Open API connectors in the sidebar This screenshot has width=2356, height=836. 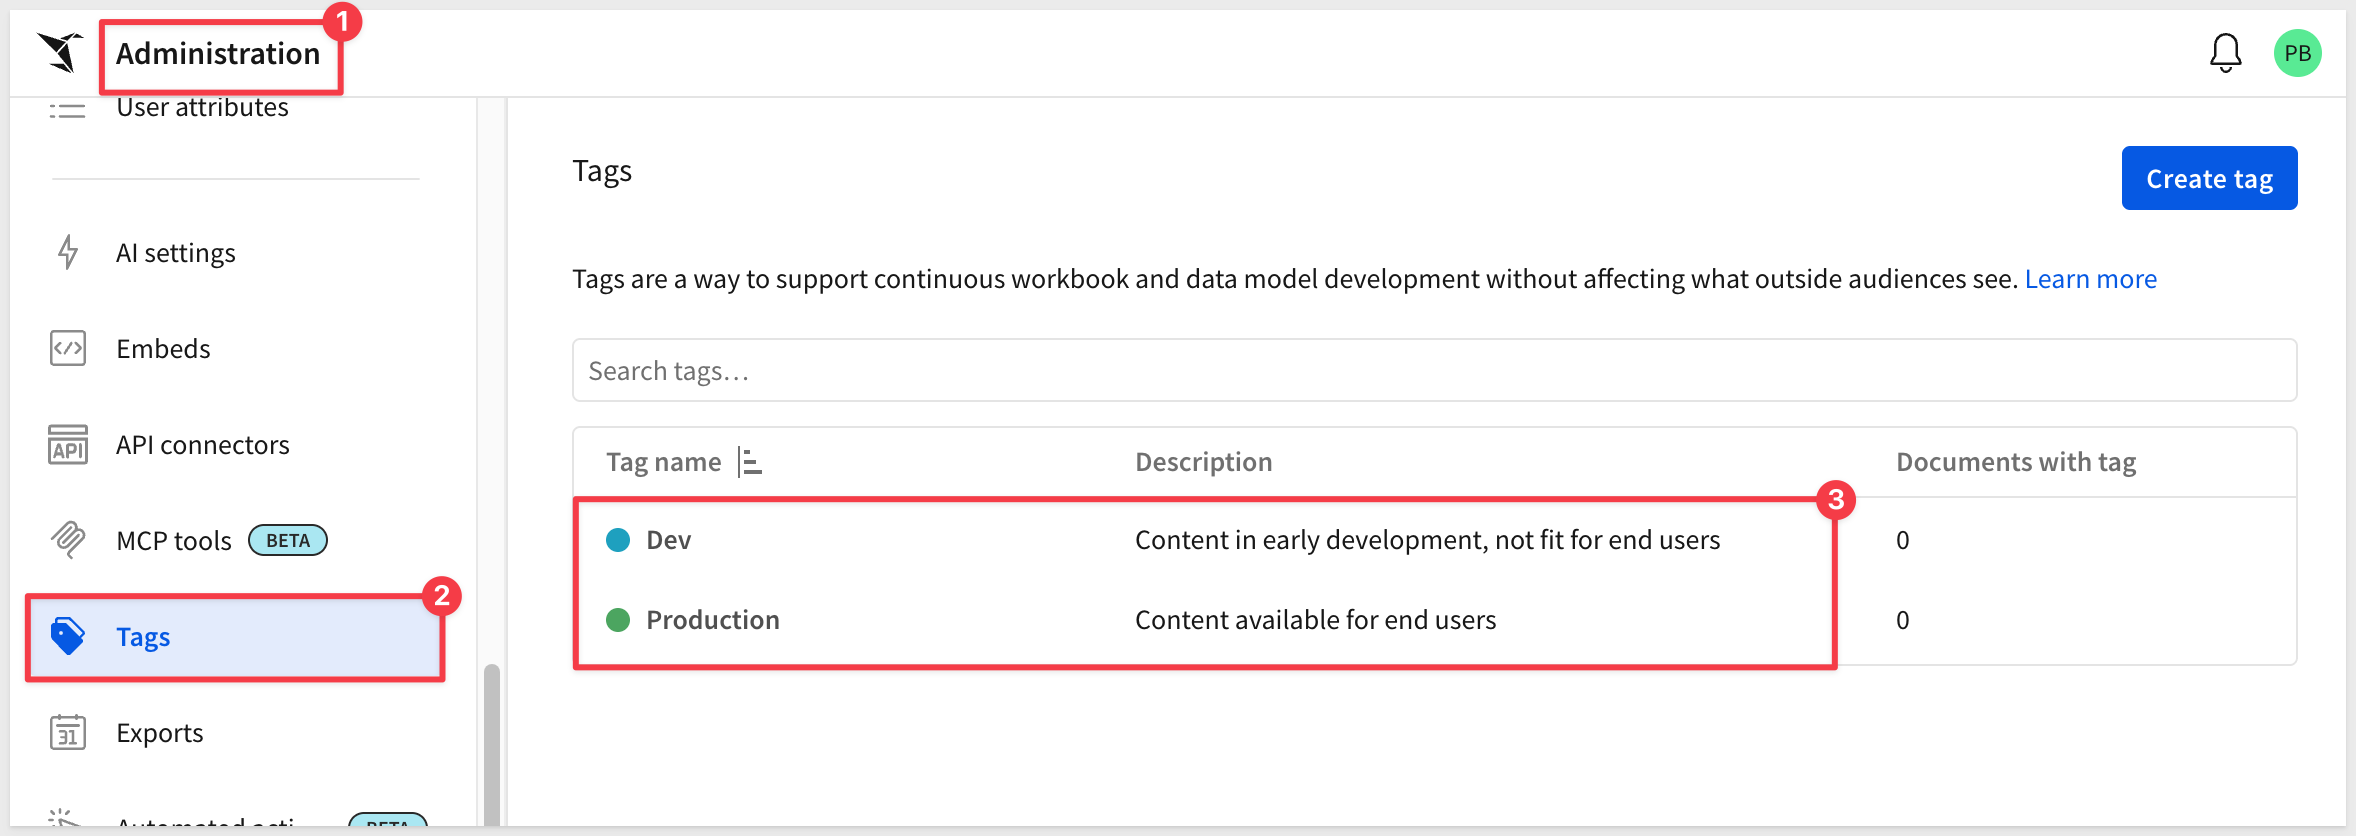pos(203,445)
